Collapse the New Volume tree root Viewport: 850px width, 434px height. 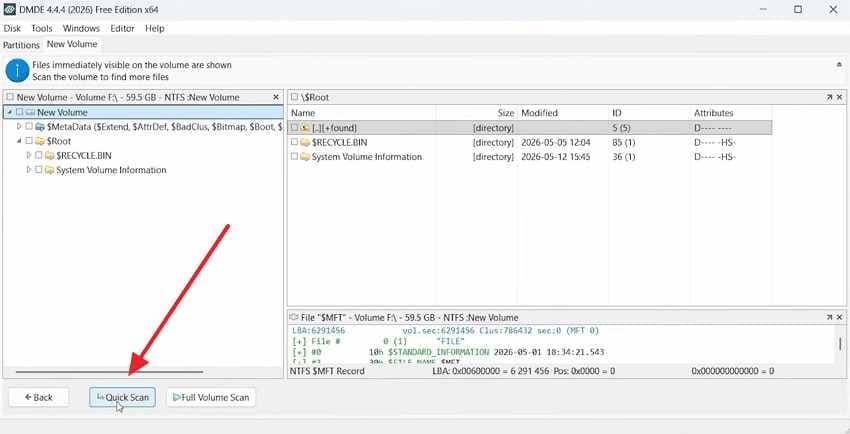pos(11,113)
